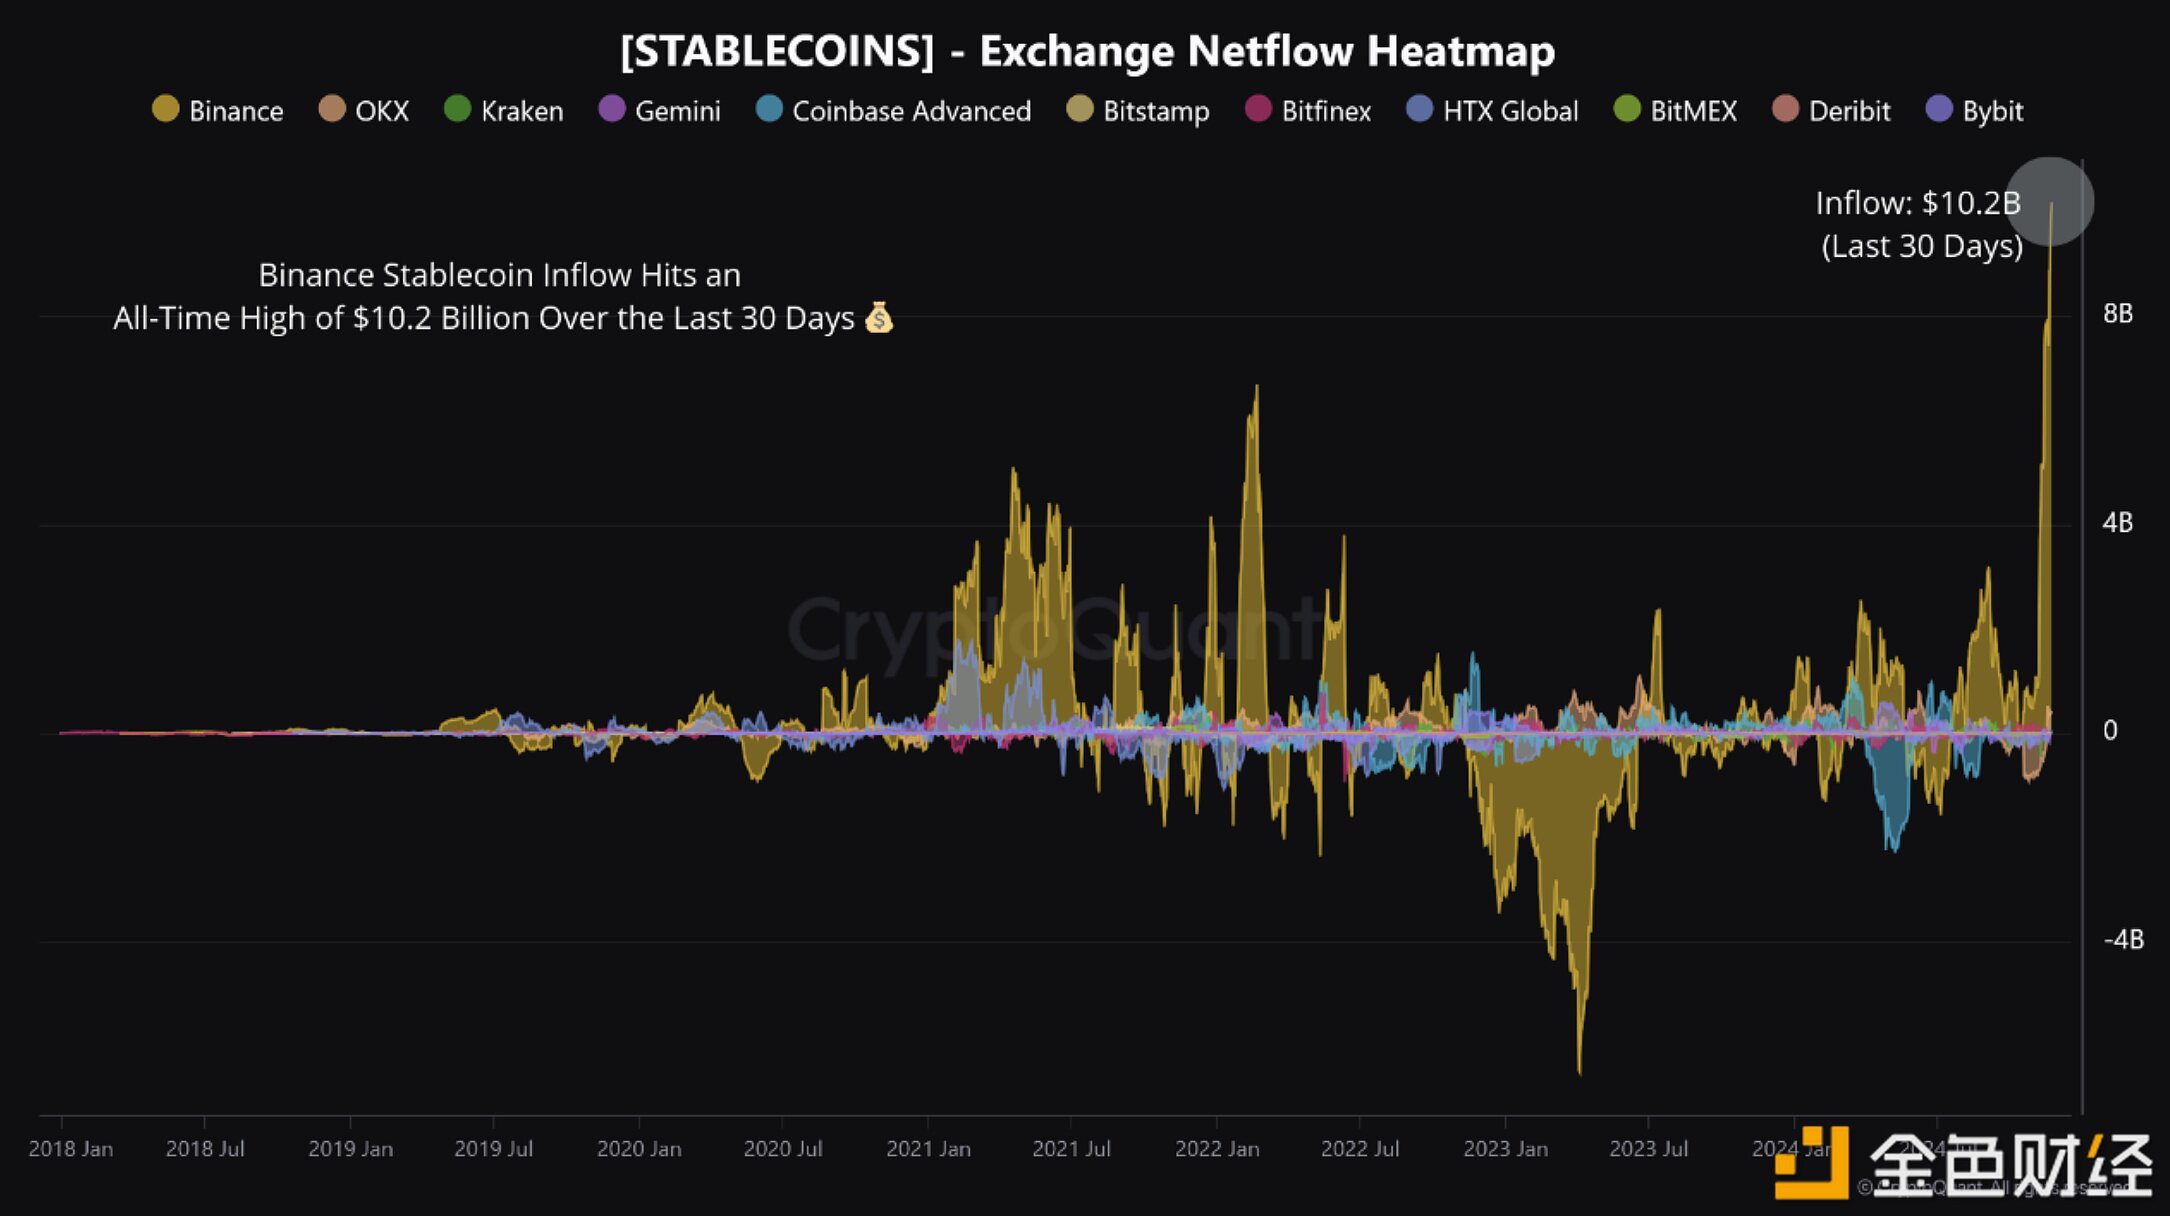This screenshot has width=2170, height=1216.
Task: Click the highlighted peak circle at $10.2B
Action: [x=2051, y=201]
